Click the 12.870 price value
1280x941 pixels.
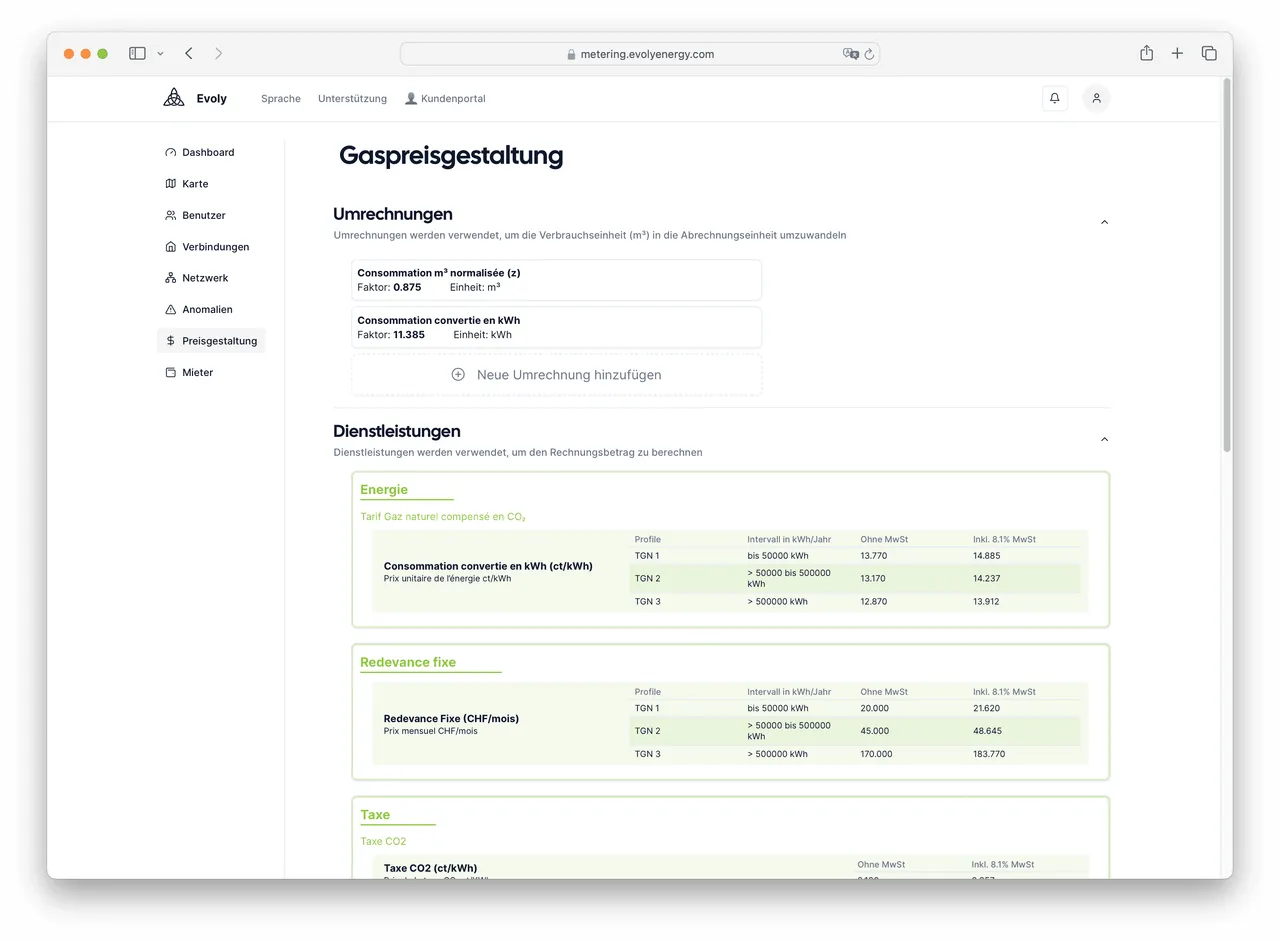873,602
